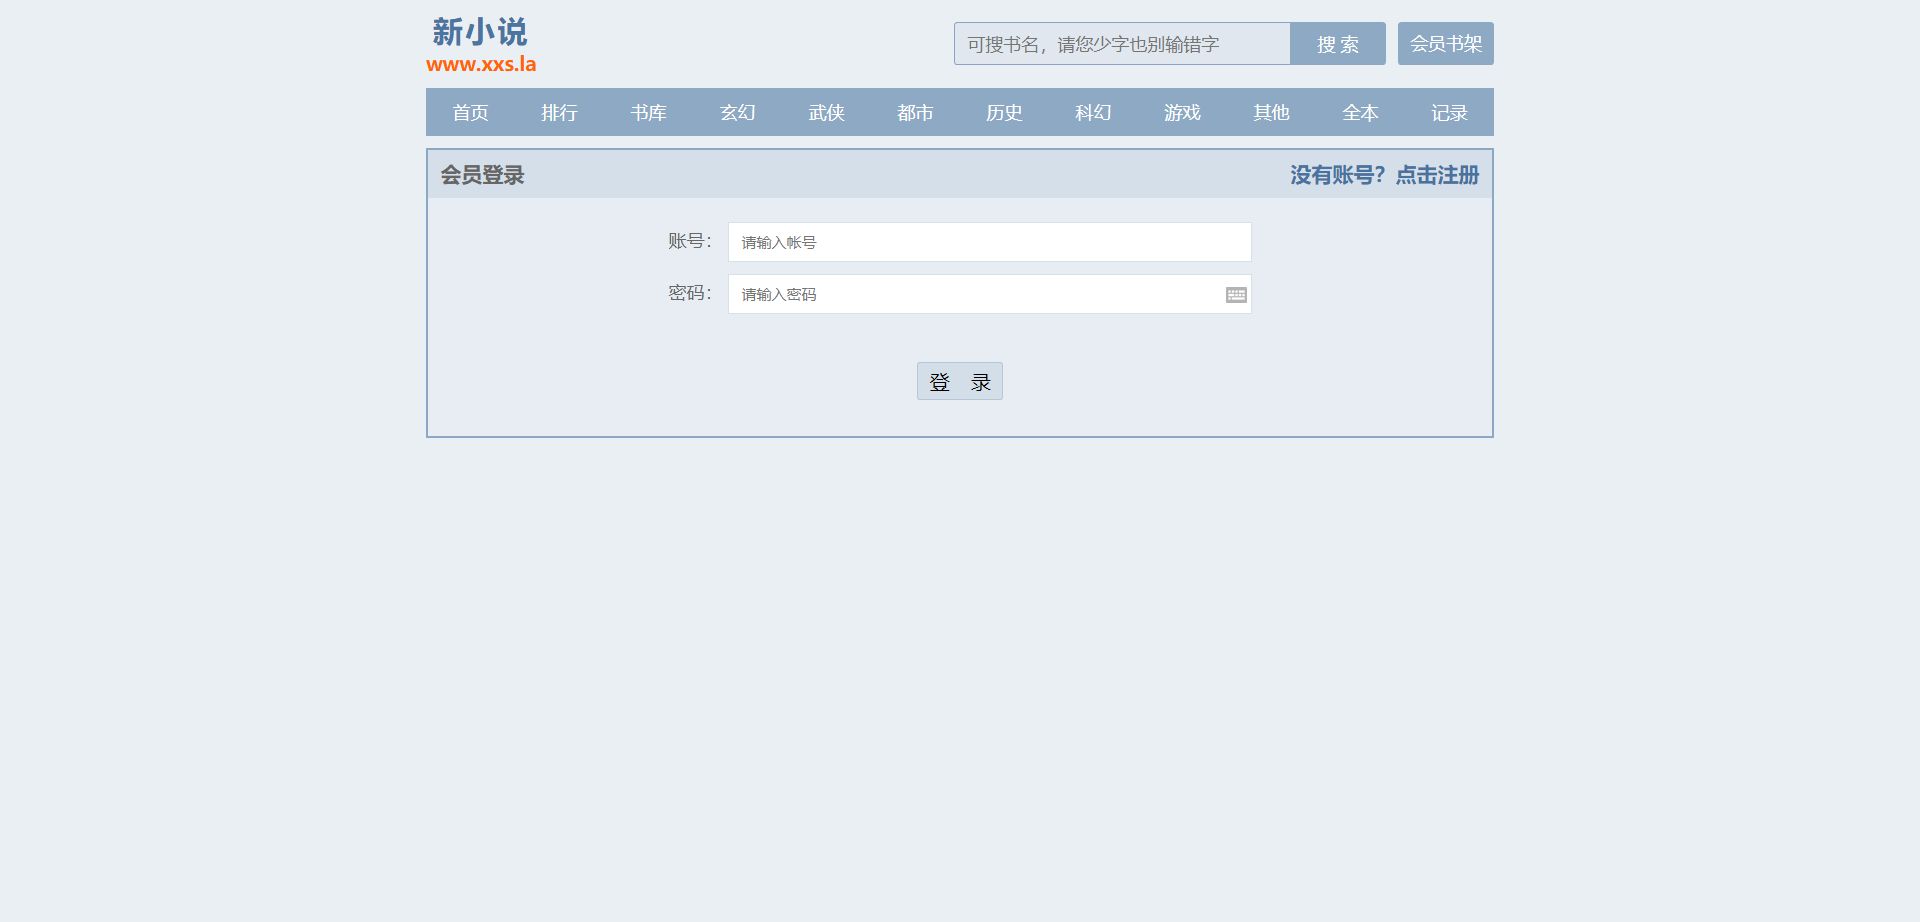Open the 其他 other category
1920x922 pixels.
[x=1271, y=113]
